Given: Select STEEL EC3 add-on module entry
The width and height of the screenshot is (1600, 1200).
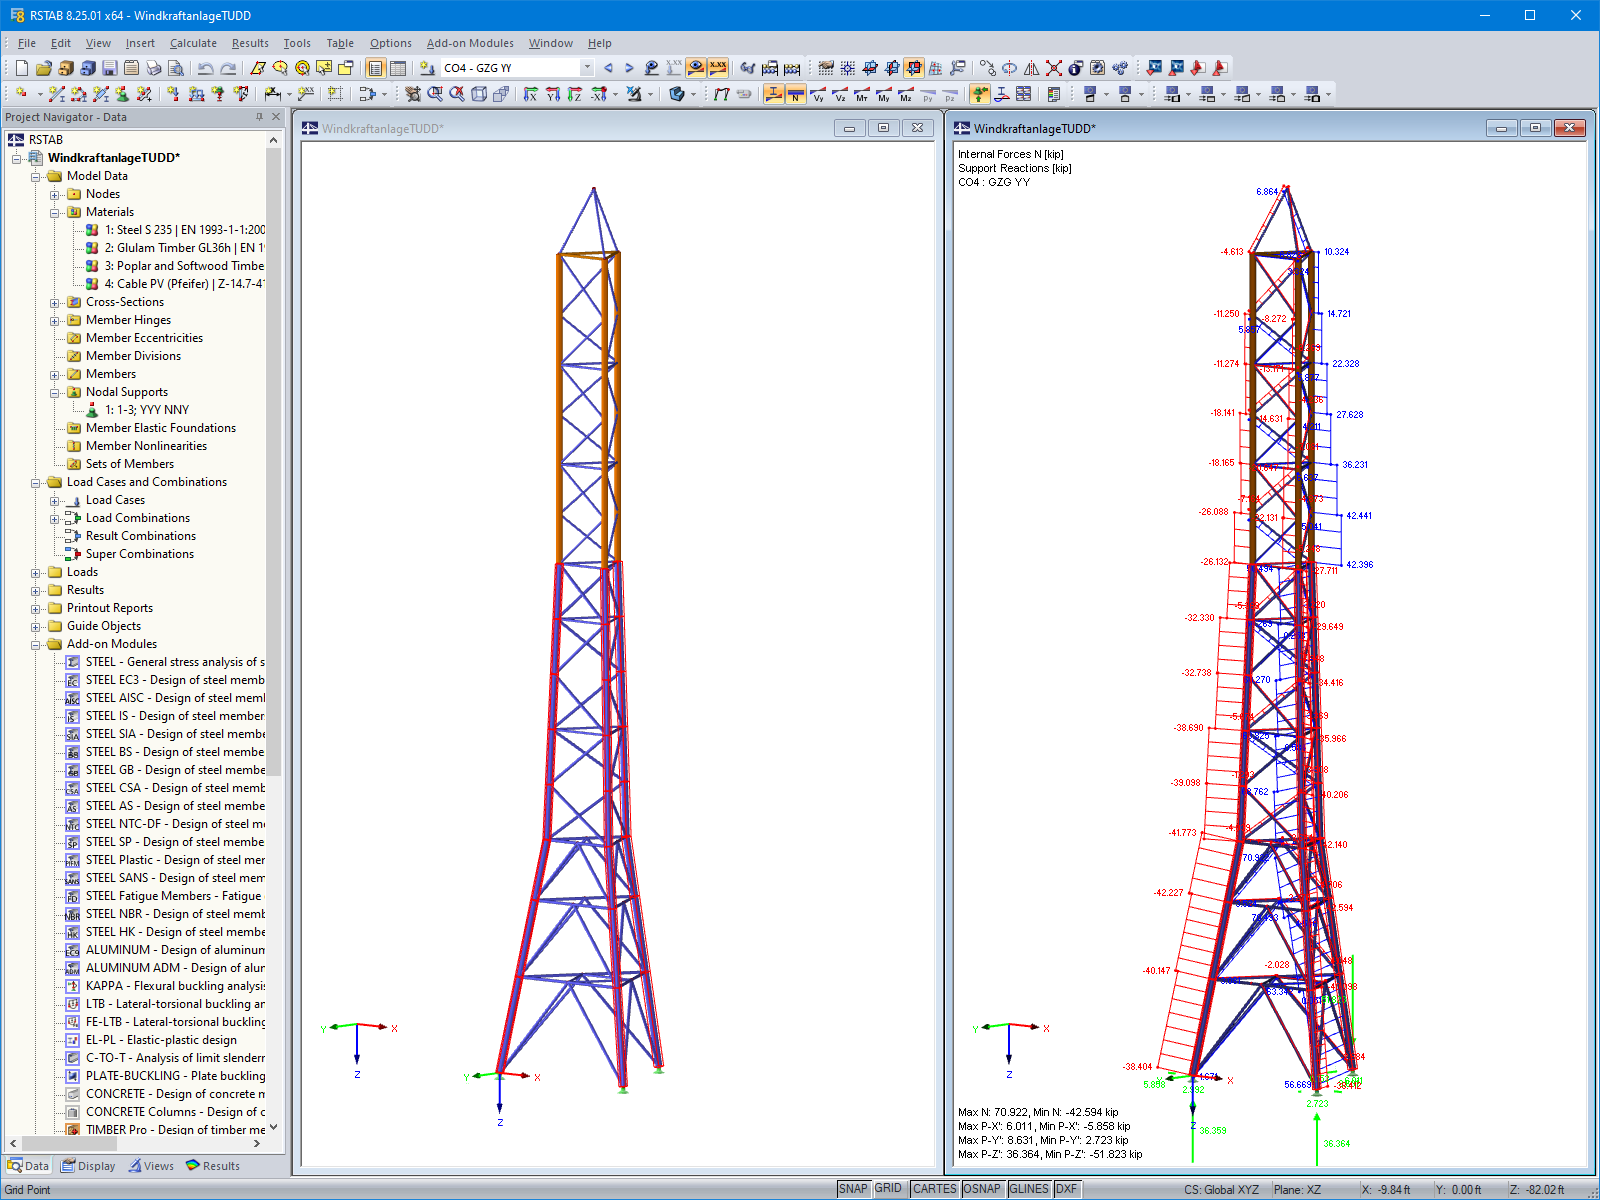Looking at the screenshot, I should pos(174,680).
